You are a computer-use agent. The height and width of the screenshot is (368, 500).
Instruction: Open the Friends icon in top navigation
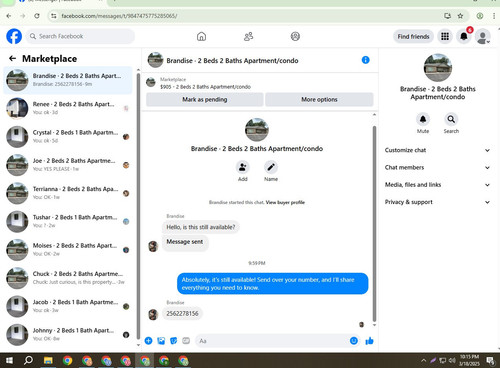[x=248, y=36]
